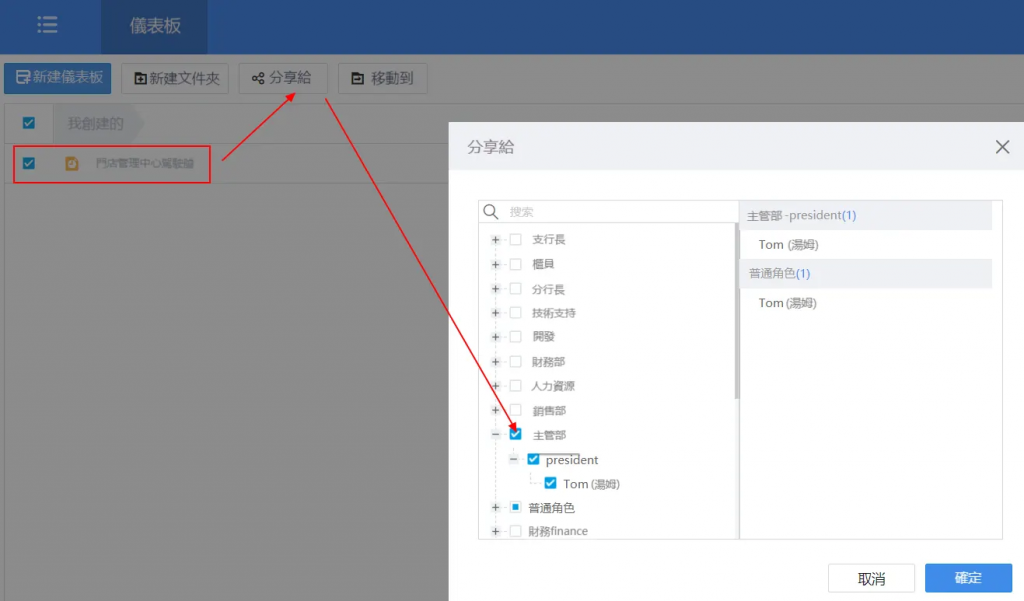Click the orange dashboard file icon
The image size is (1024, 601).
[x=72, y=163]
